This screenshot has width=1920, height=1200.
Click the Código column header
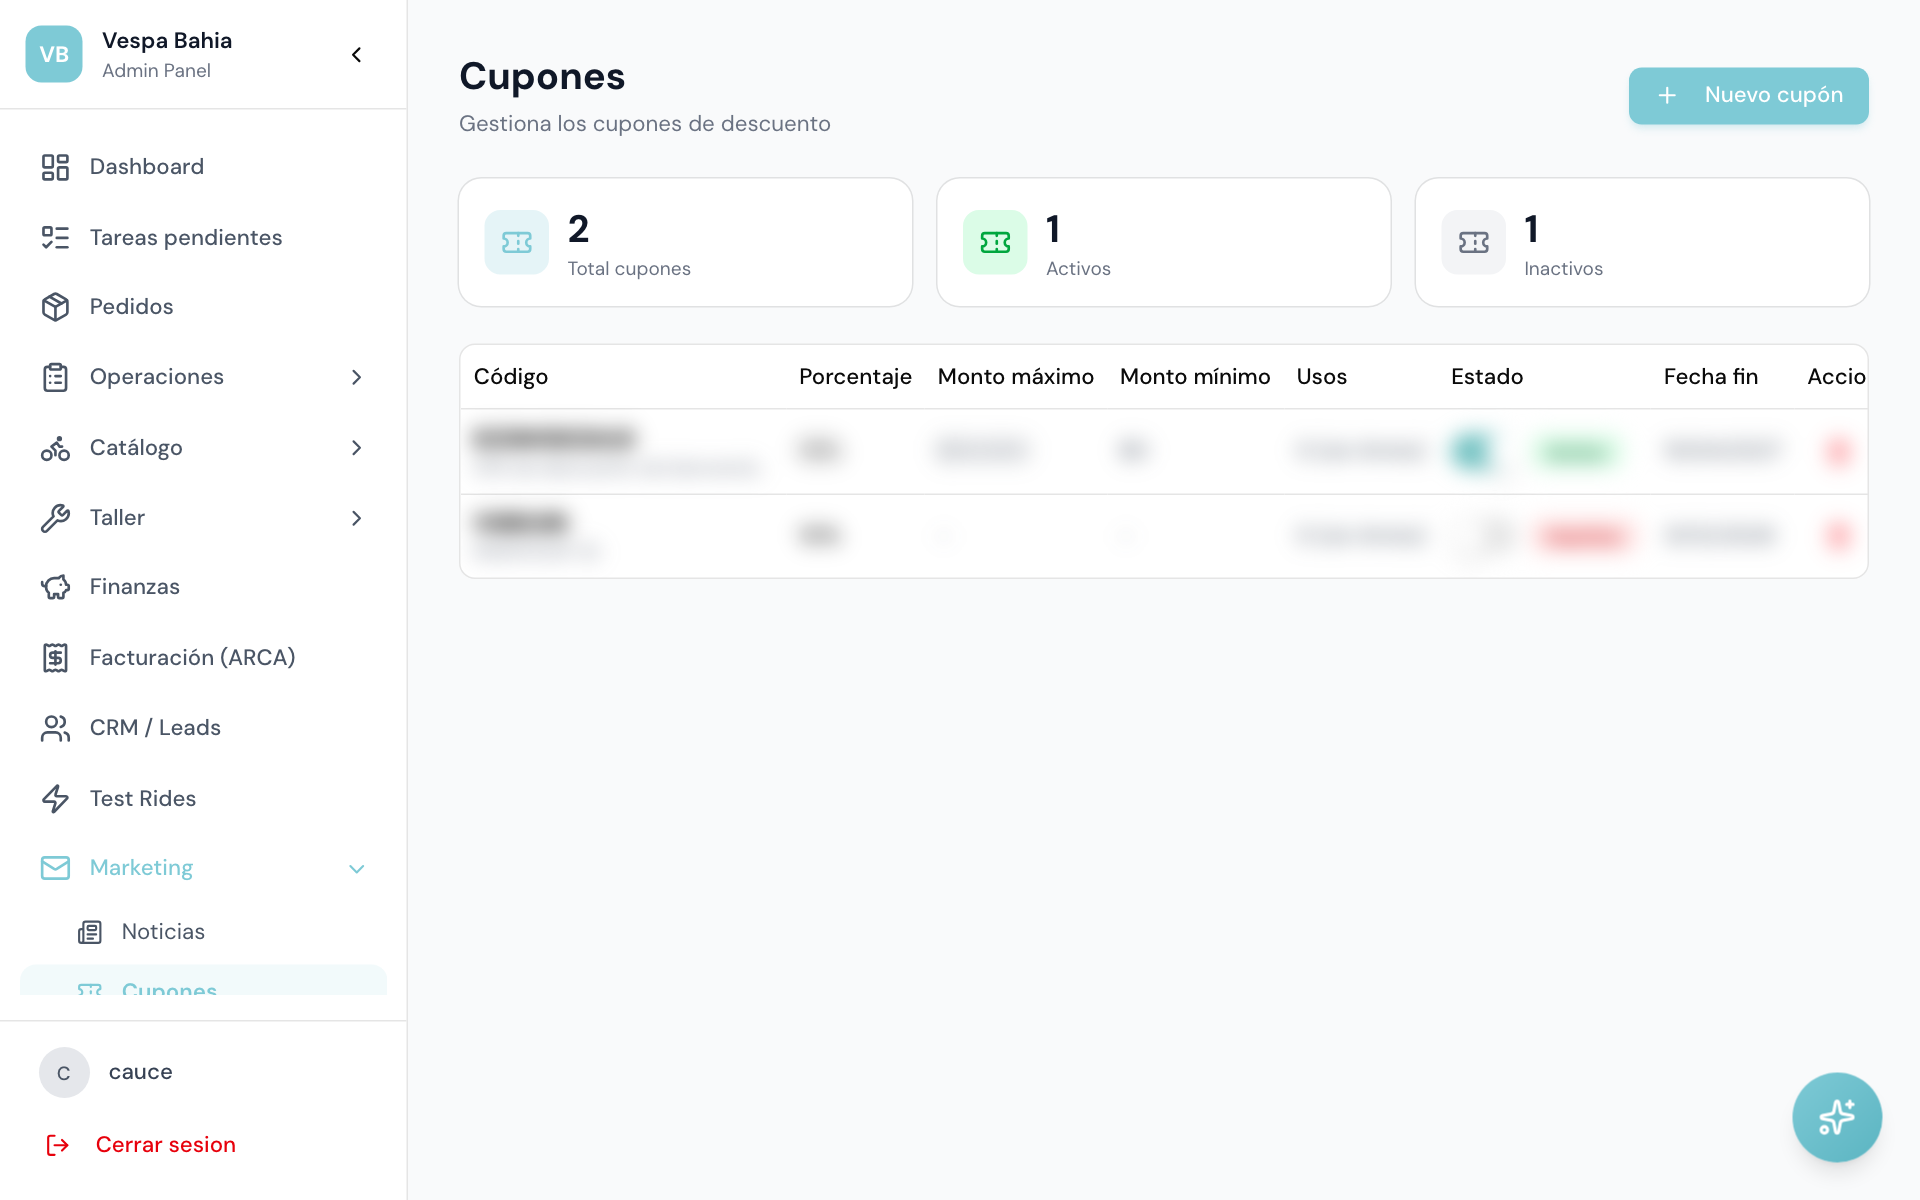511,377
